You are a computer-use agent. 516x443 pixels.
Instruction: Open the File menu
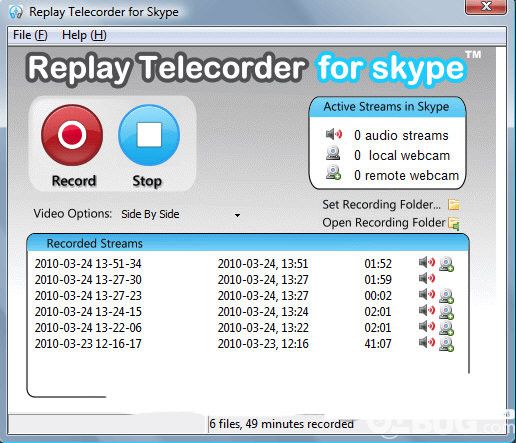pyautogui.click(x=30, y=35)
